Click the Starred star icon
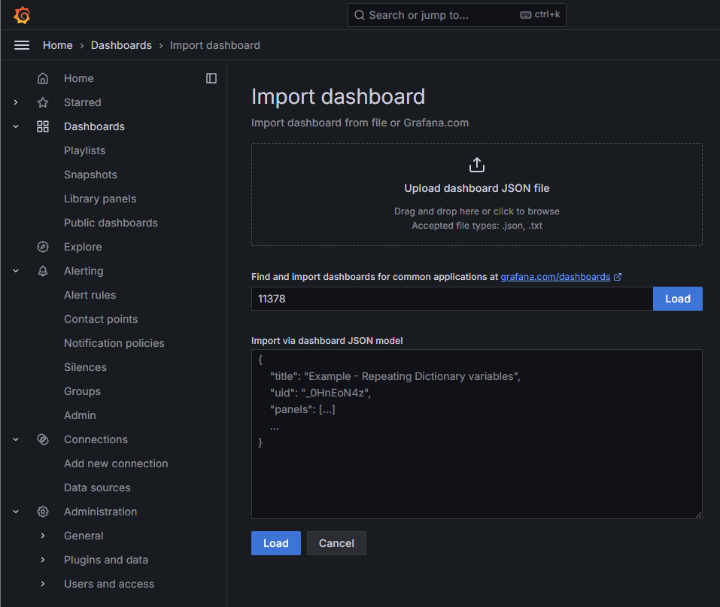 (x=43, y=102)
